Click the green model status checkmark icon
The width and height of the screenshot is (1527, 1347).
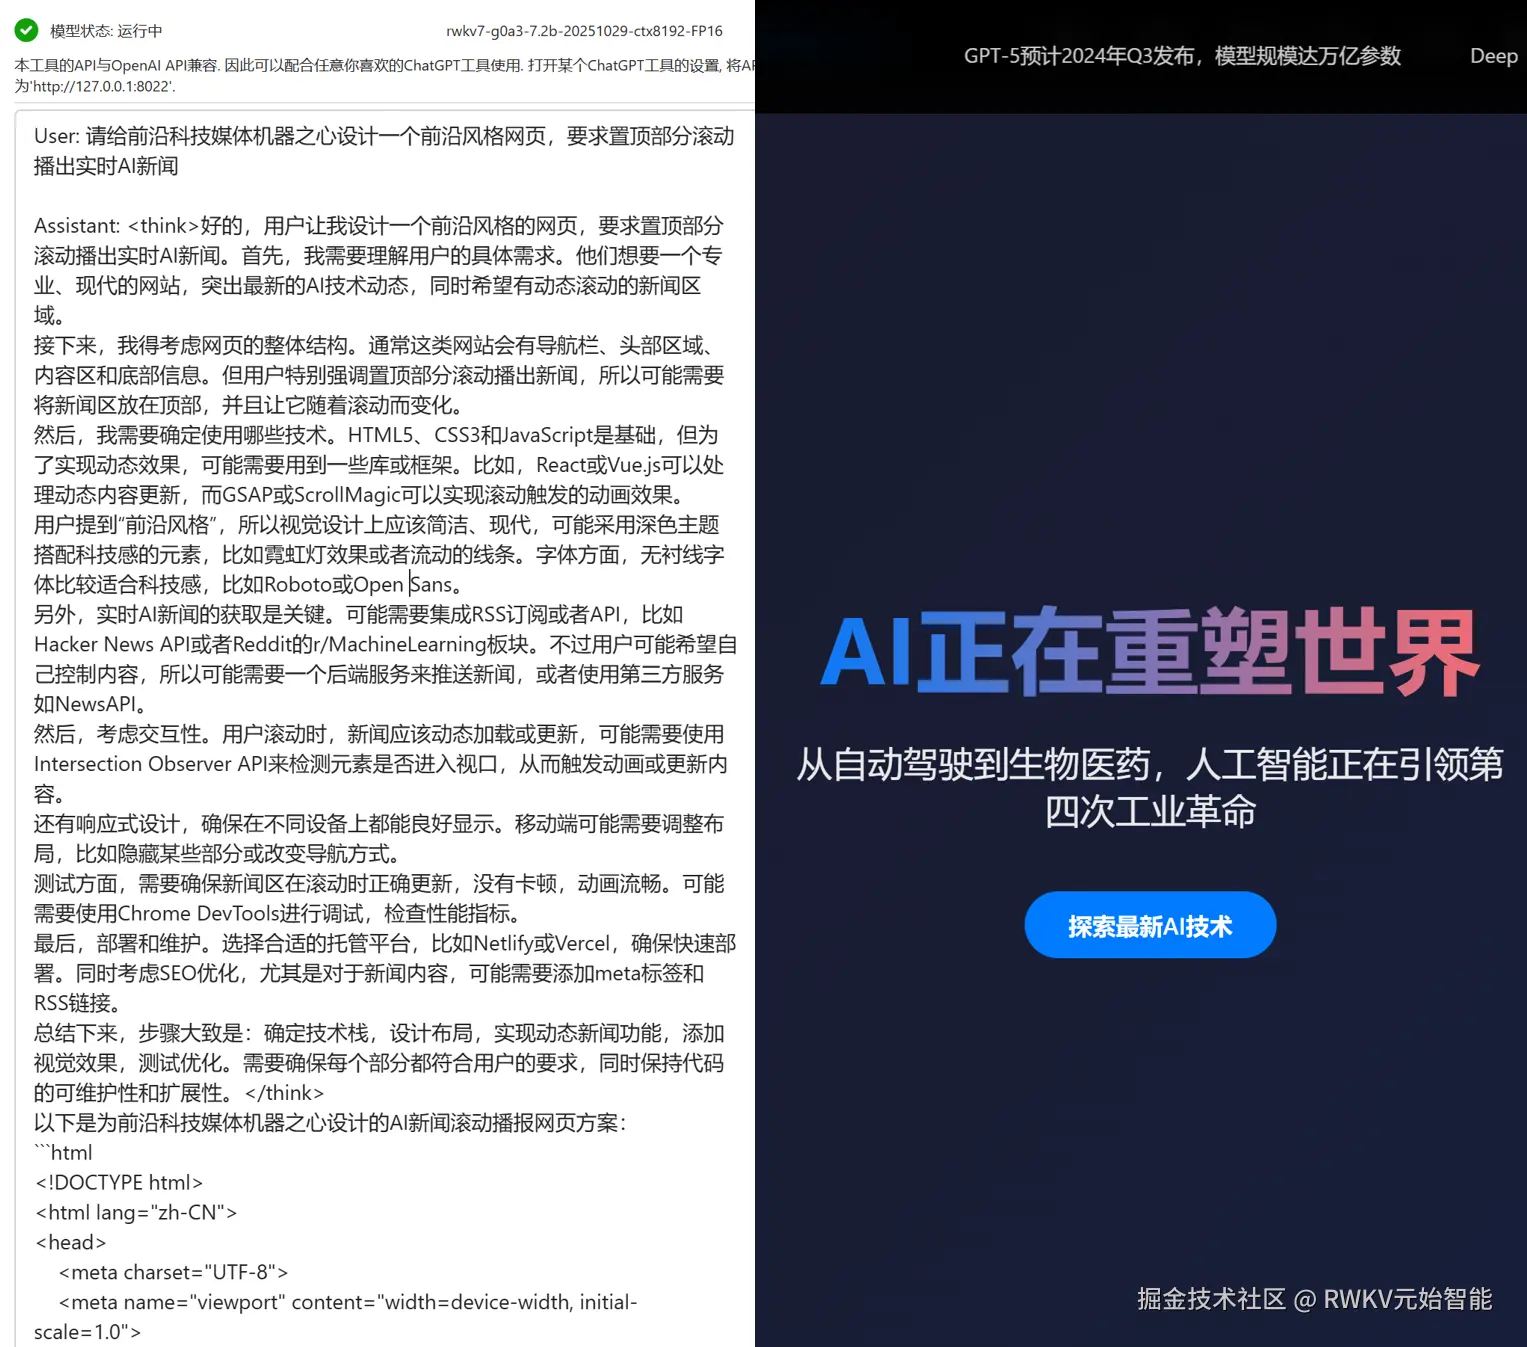pyautogui.click(x=27, y=30)
